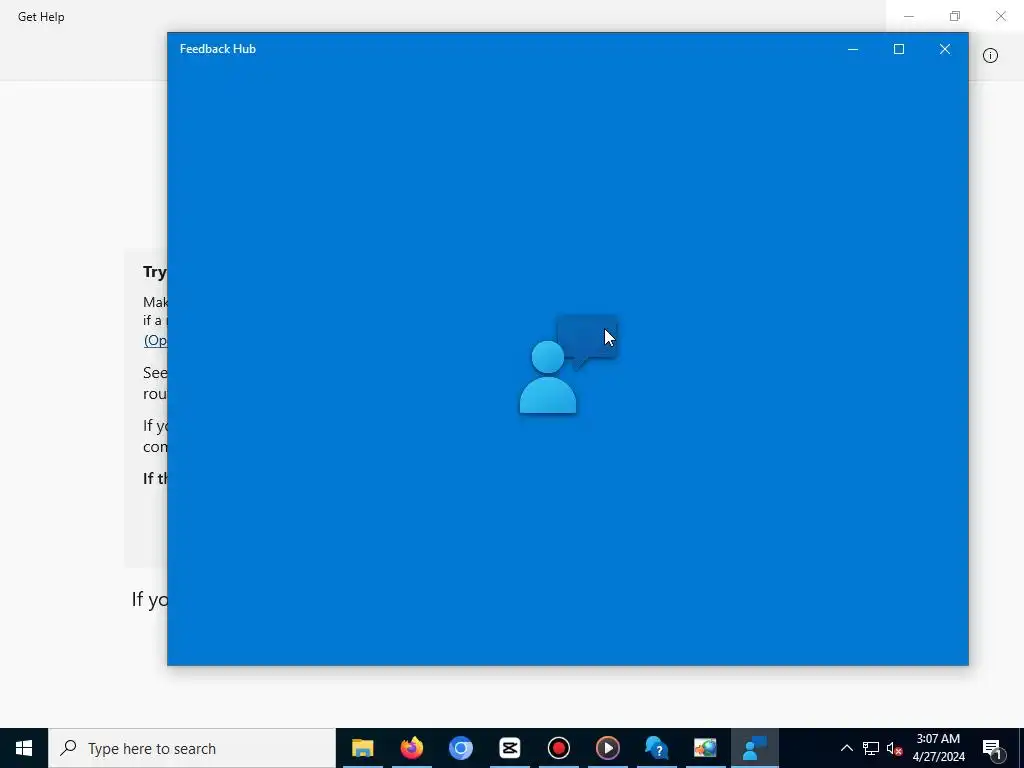This screenshot has width=1024, height=768.
Task: Close the Get Help window
Action: (x=1000, y=16)
